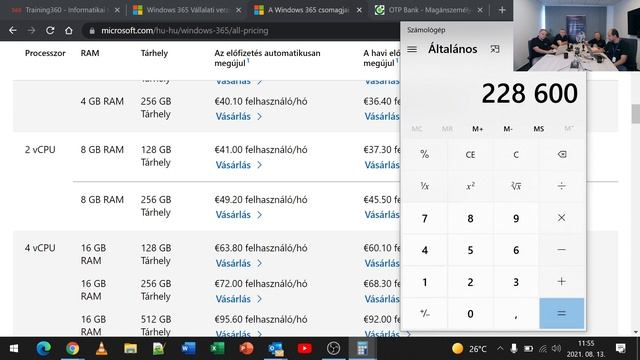Open Excel from the taskbar
The image size is (640, 360).
[217, 349]
